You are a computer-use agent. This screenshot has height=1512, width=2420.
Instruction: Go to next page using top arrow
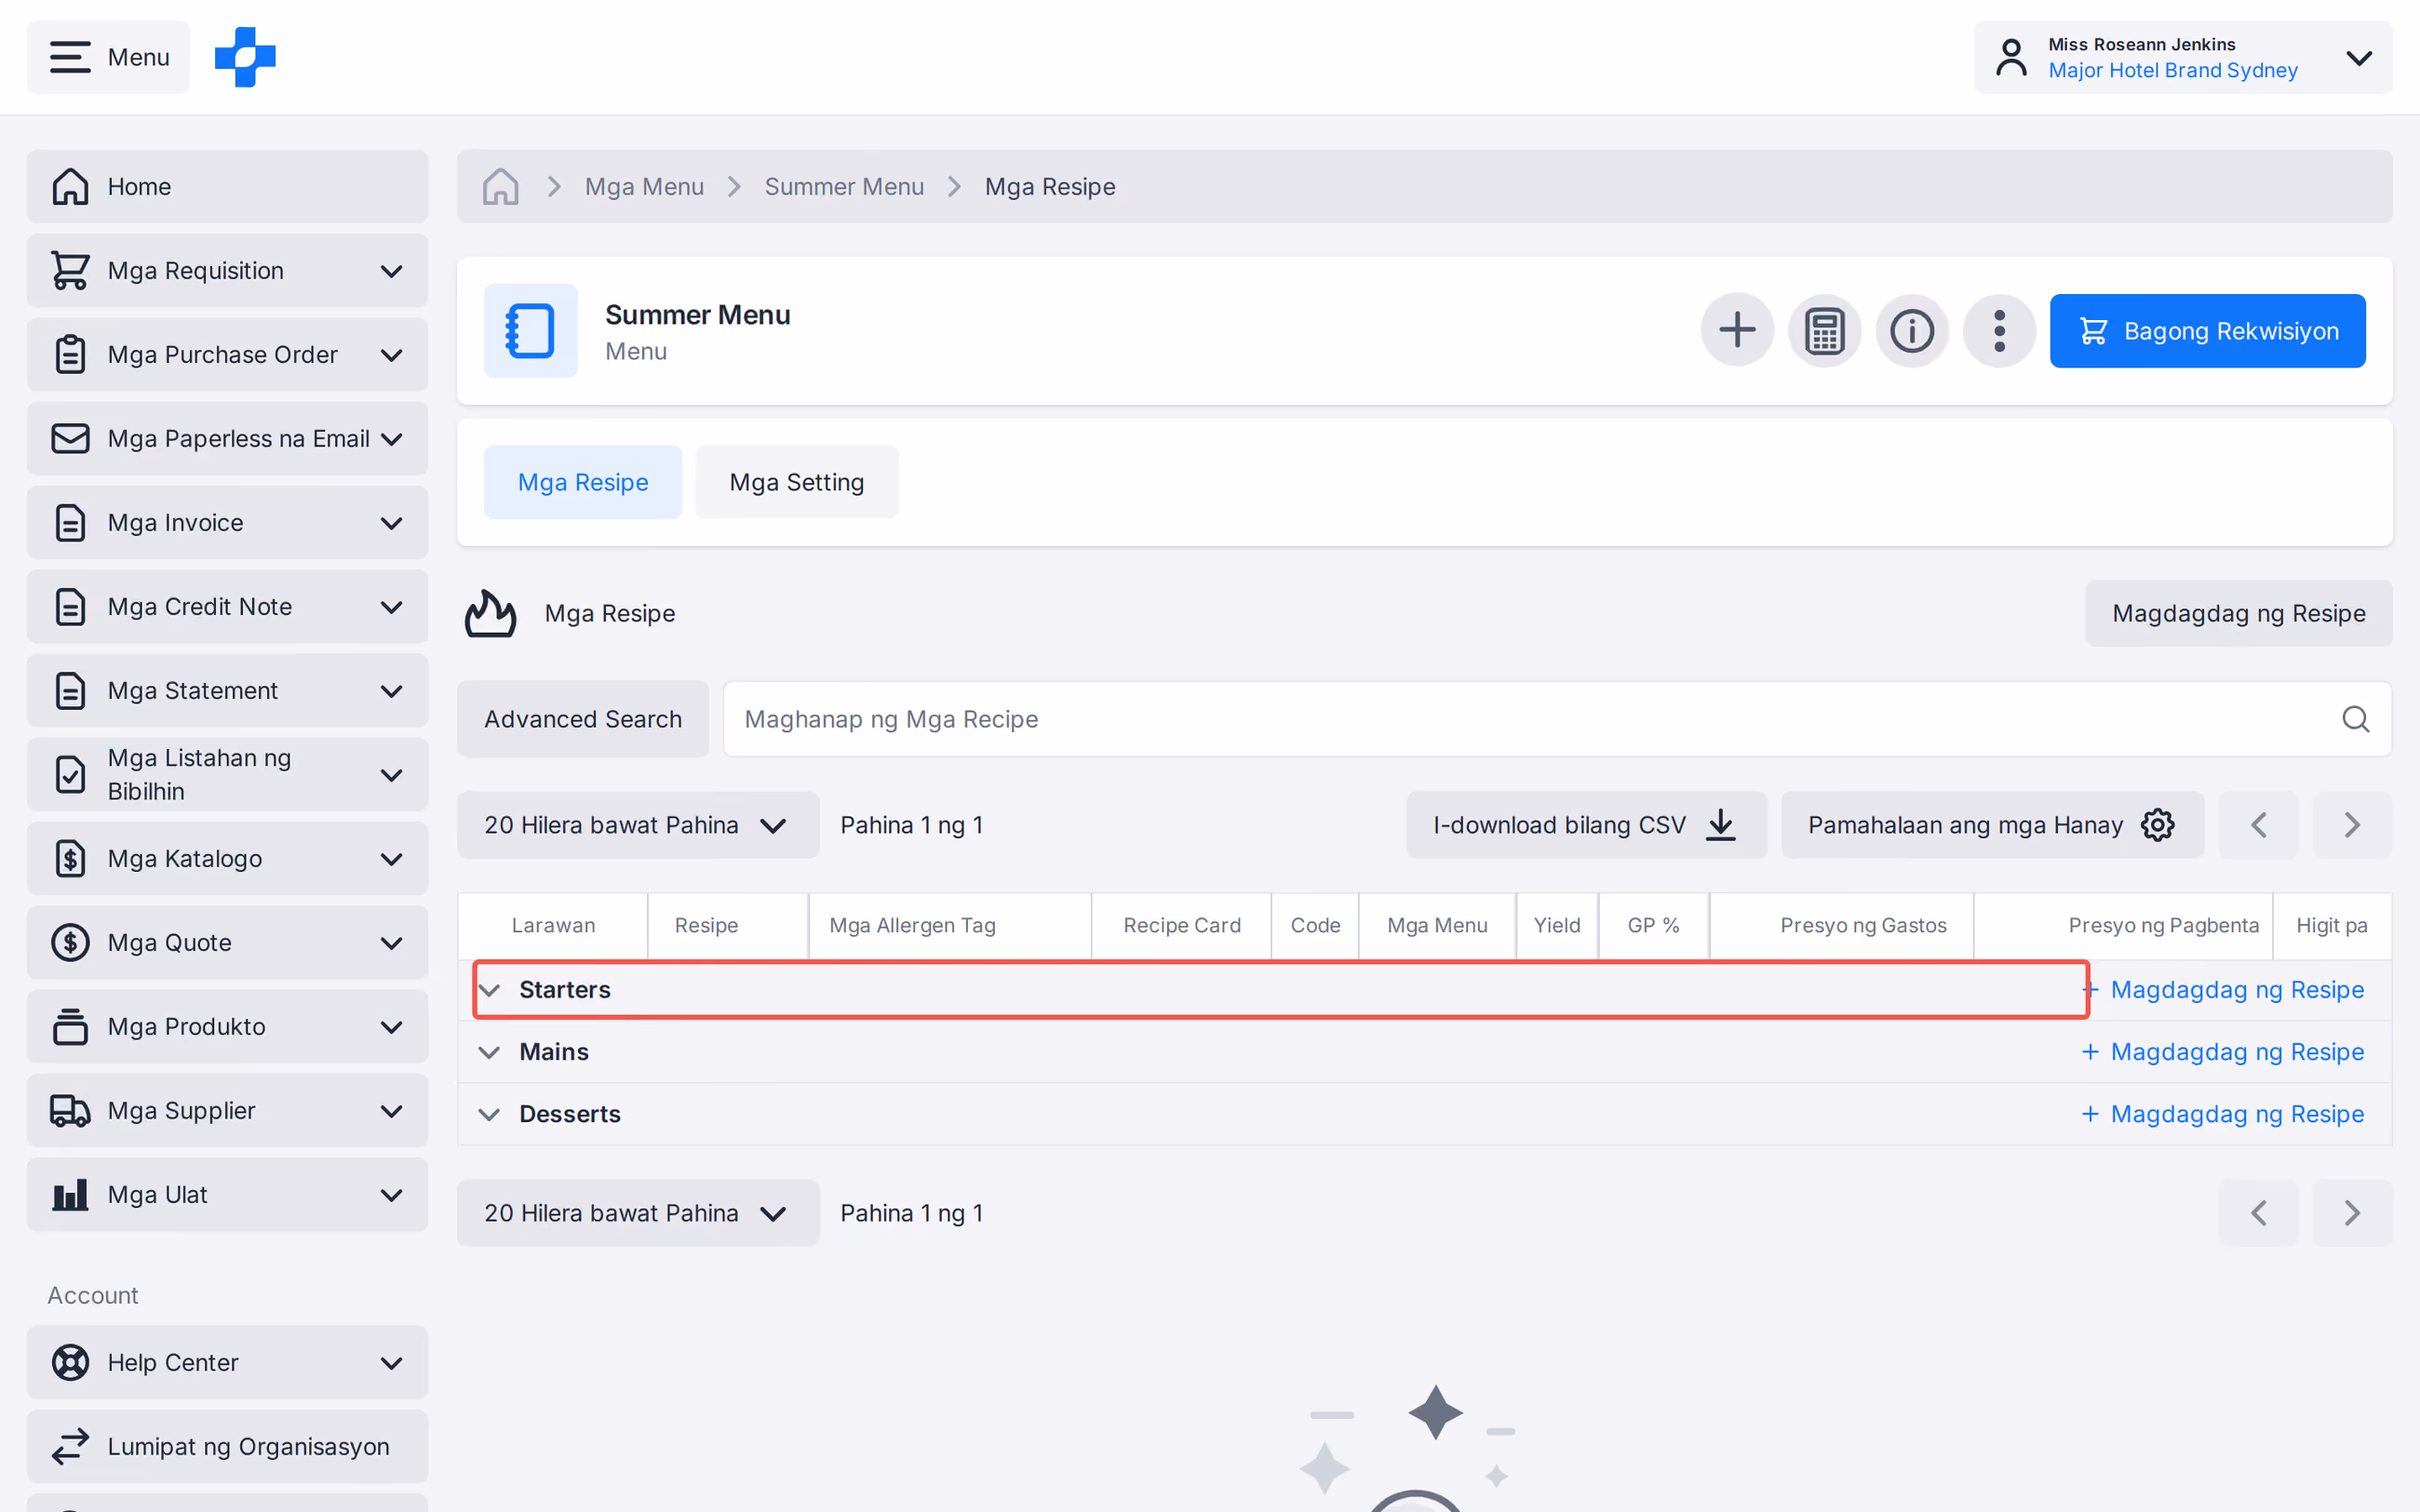coord(2352,825)
